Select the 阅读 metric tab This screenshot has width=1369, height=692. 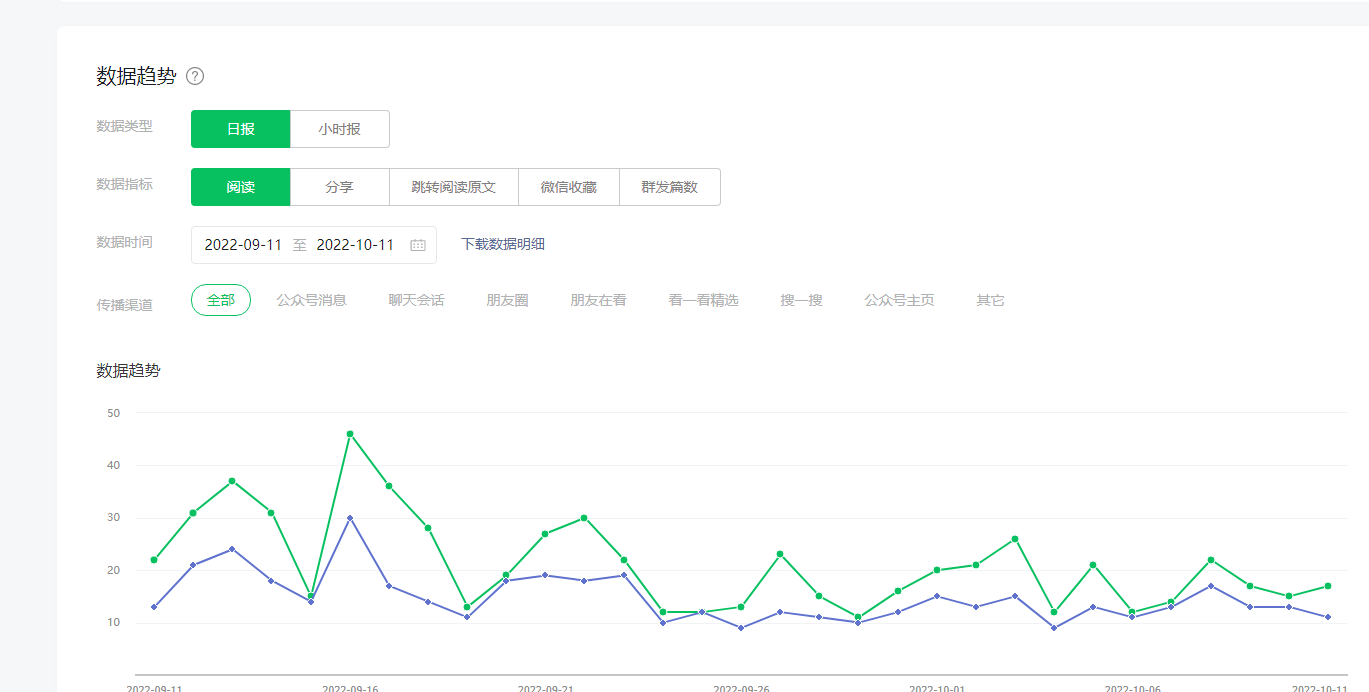241,187
